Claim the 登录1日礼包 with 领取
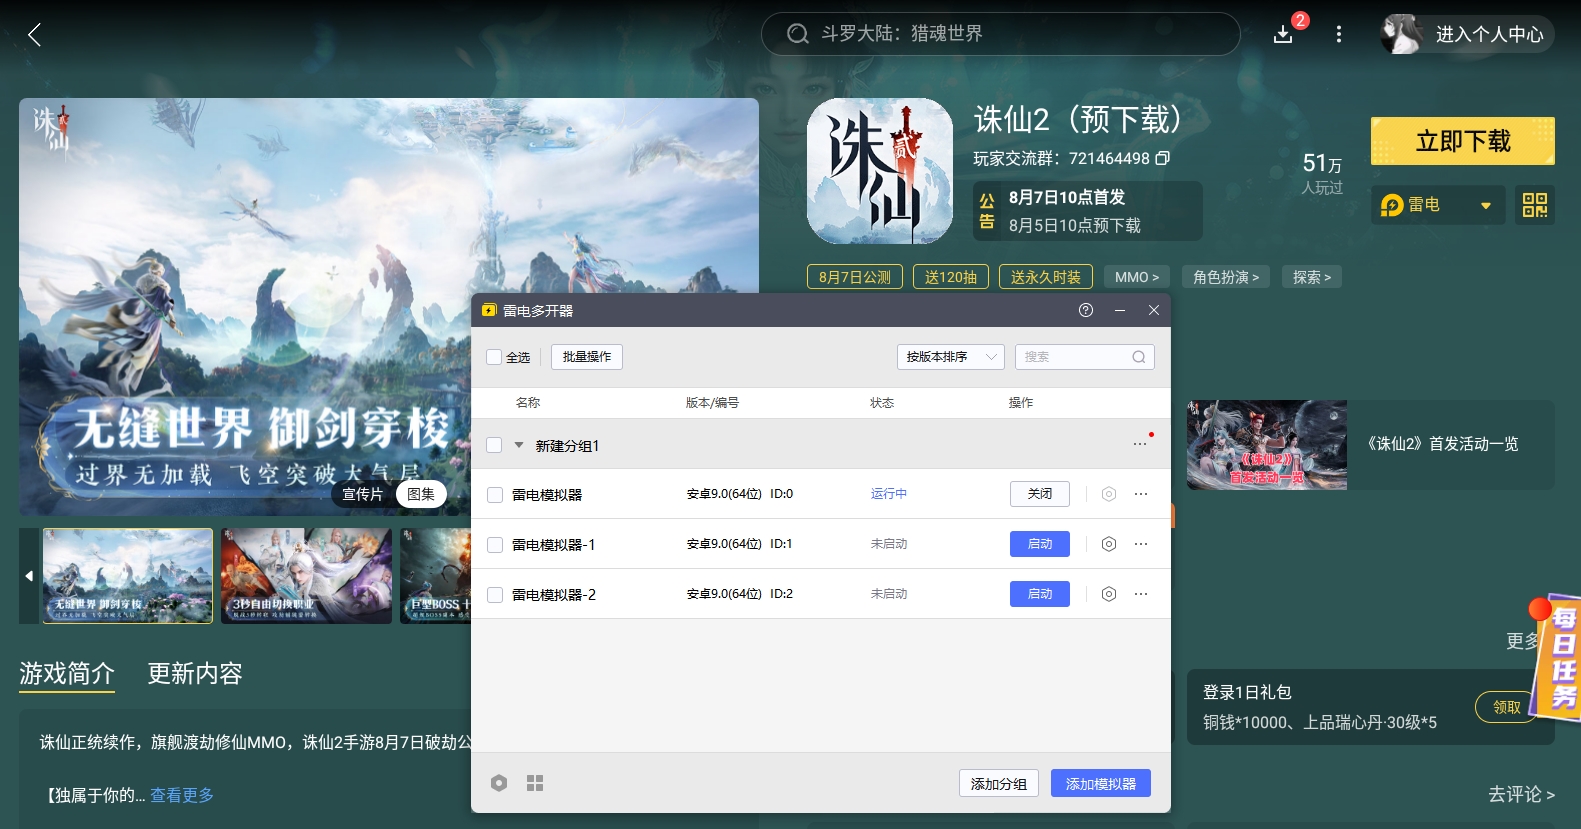The width and height of the screenshot is (1581, 829). point(1506,707)
